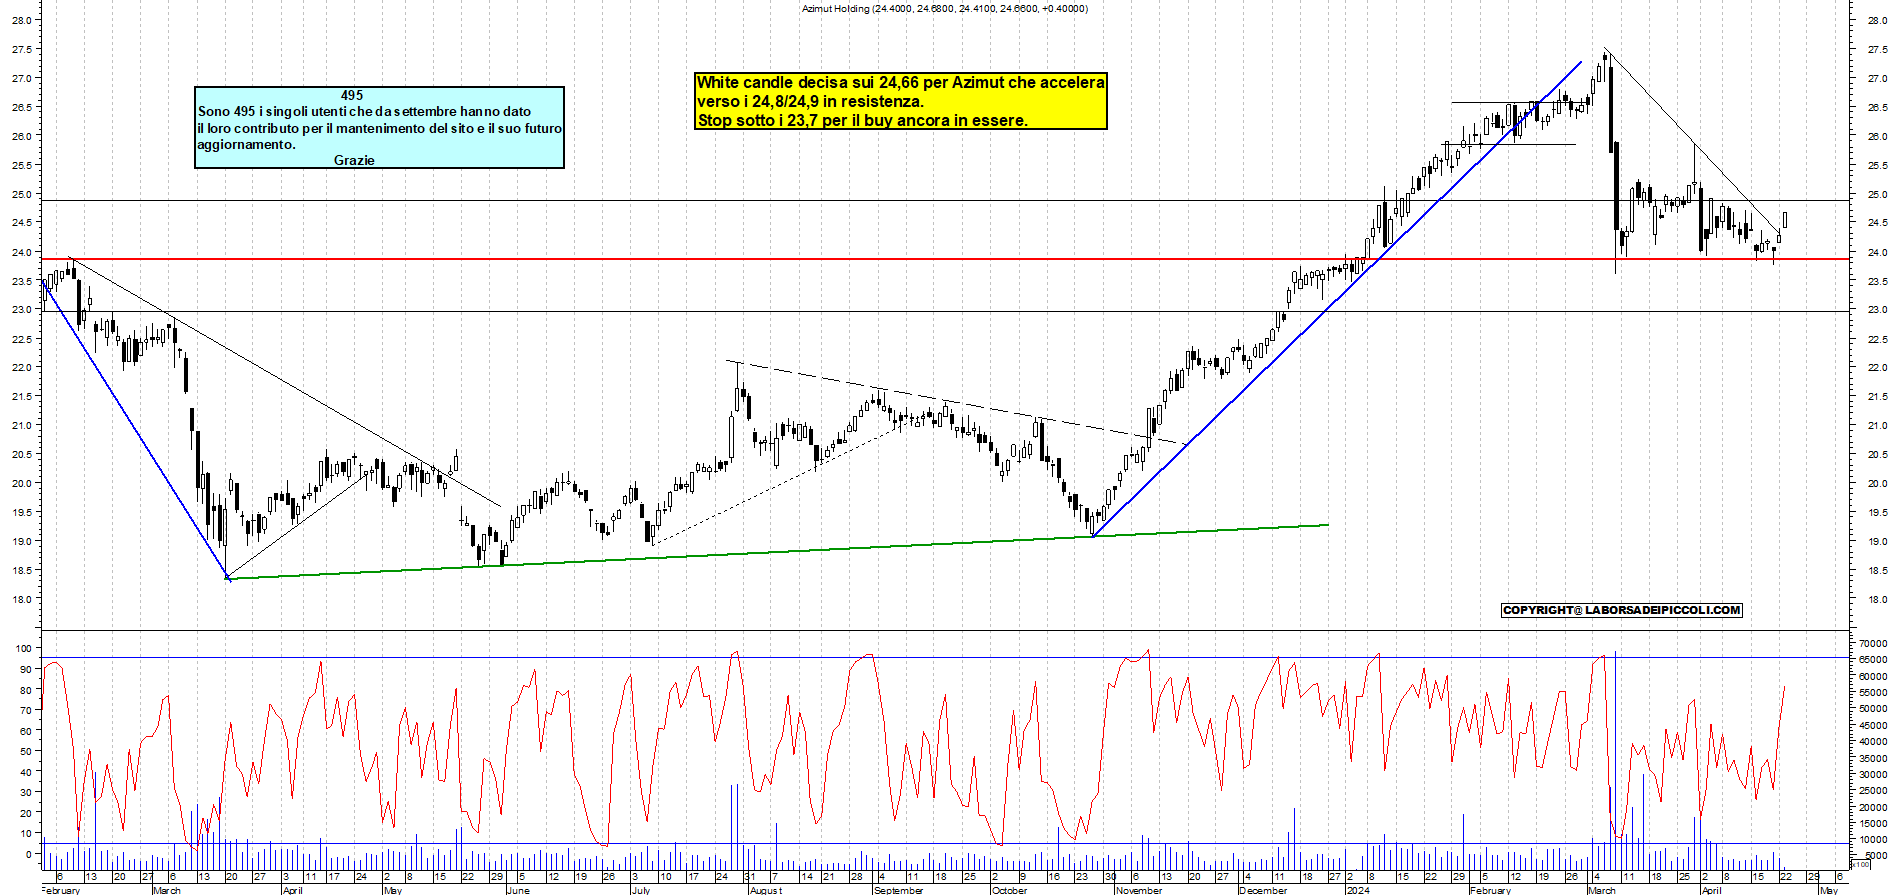Click the 50000 label on the volume scale

click(x=1873, y=709)
